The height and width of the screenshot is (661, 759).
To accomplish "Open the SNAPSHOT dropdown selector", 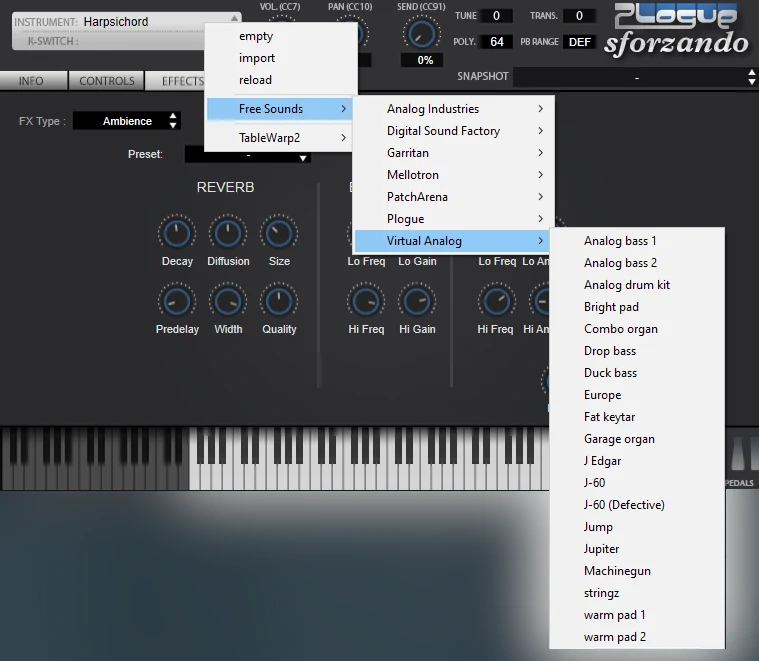I will tap(636, 77).
